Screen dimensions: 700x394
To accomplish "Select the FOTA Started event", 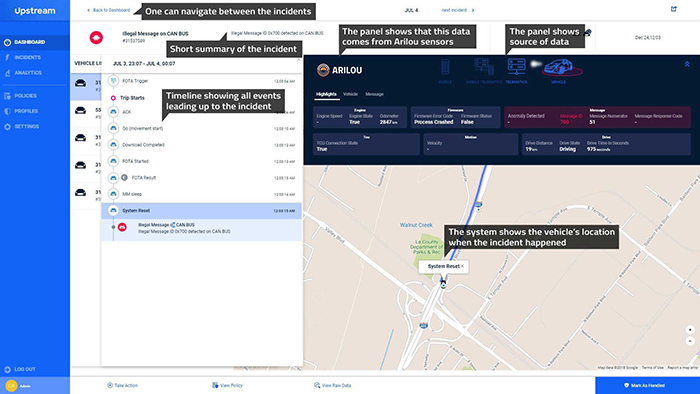I will point(202,161).
